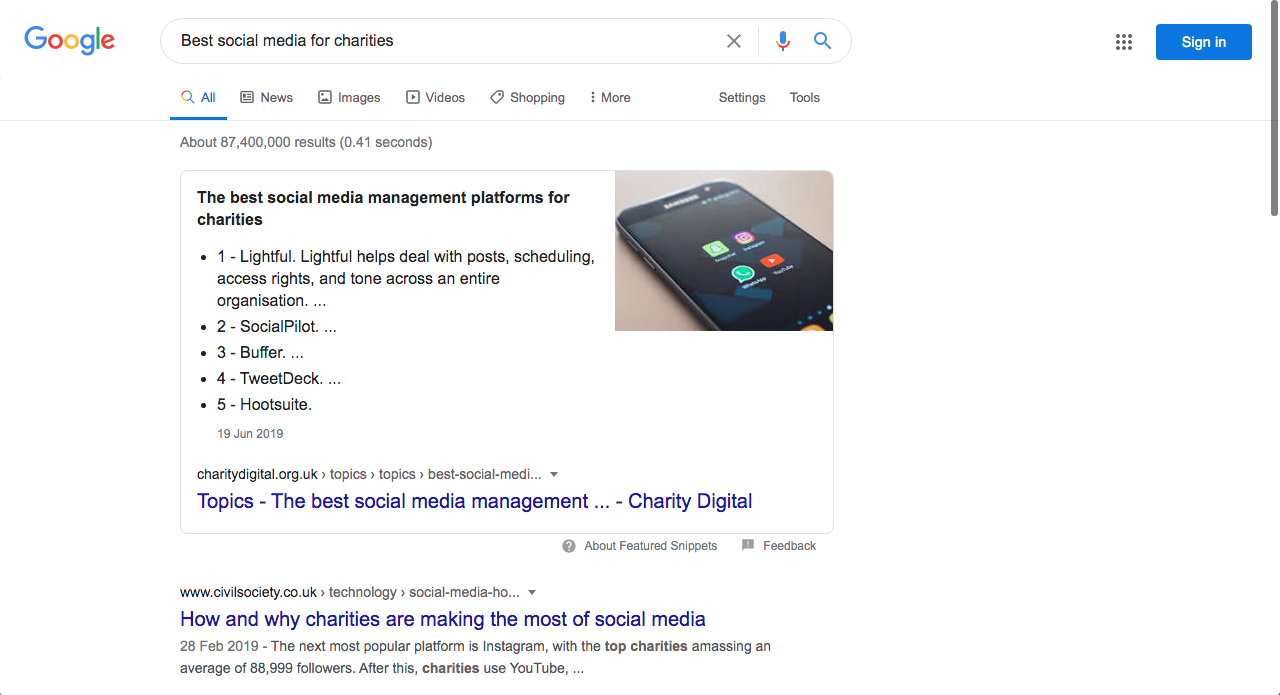Click About Featured Snippets link

click(x=651, y=546)
